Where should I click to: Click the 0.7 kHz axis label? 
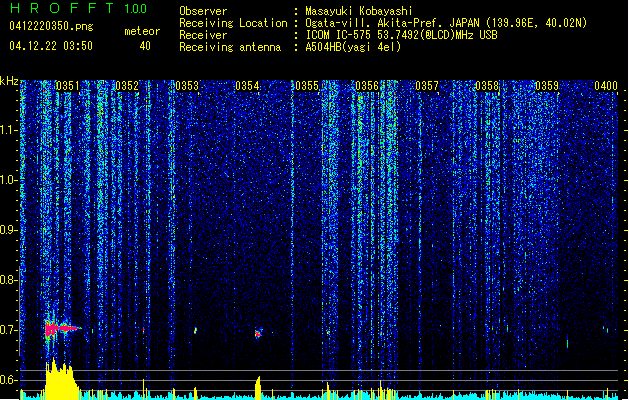(x=8, y=330)
